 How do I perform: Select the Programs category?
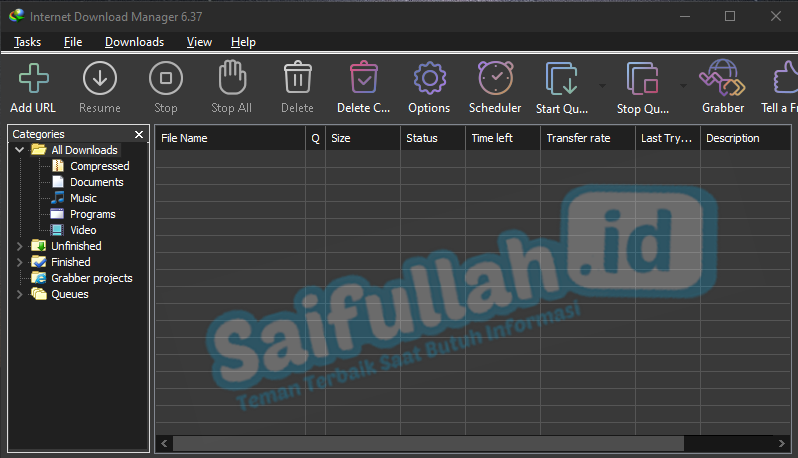[x=93, y=214]
